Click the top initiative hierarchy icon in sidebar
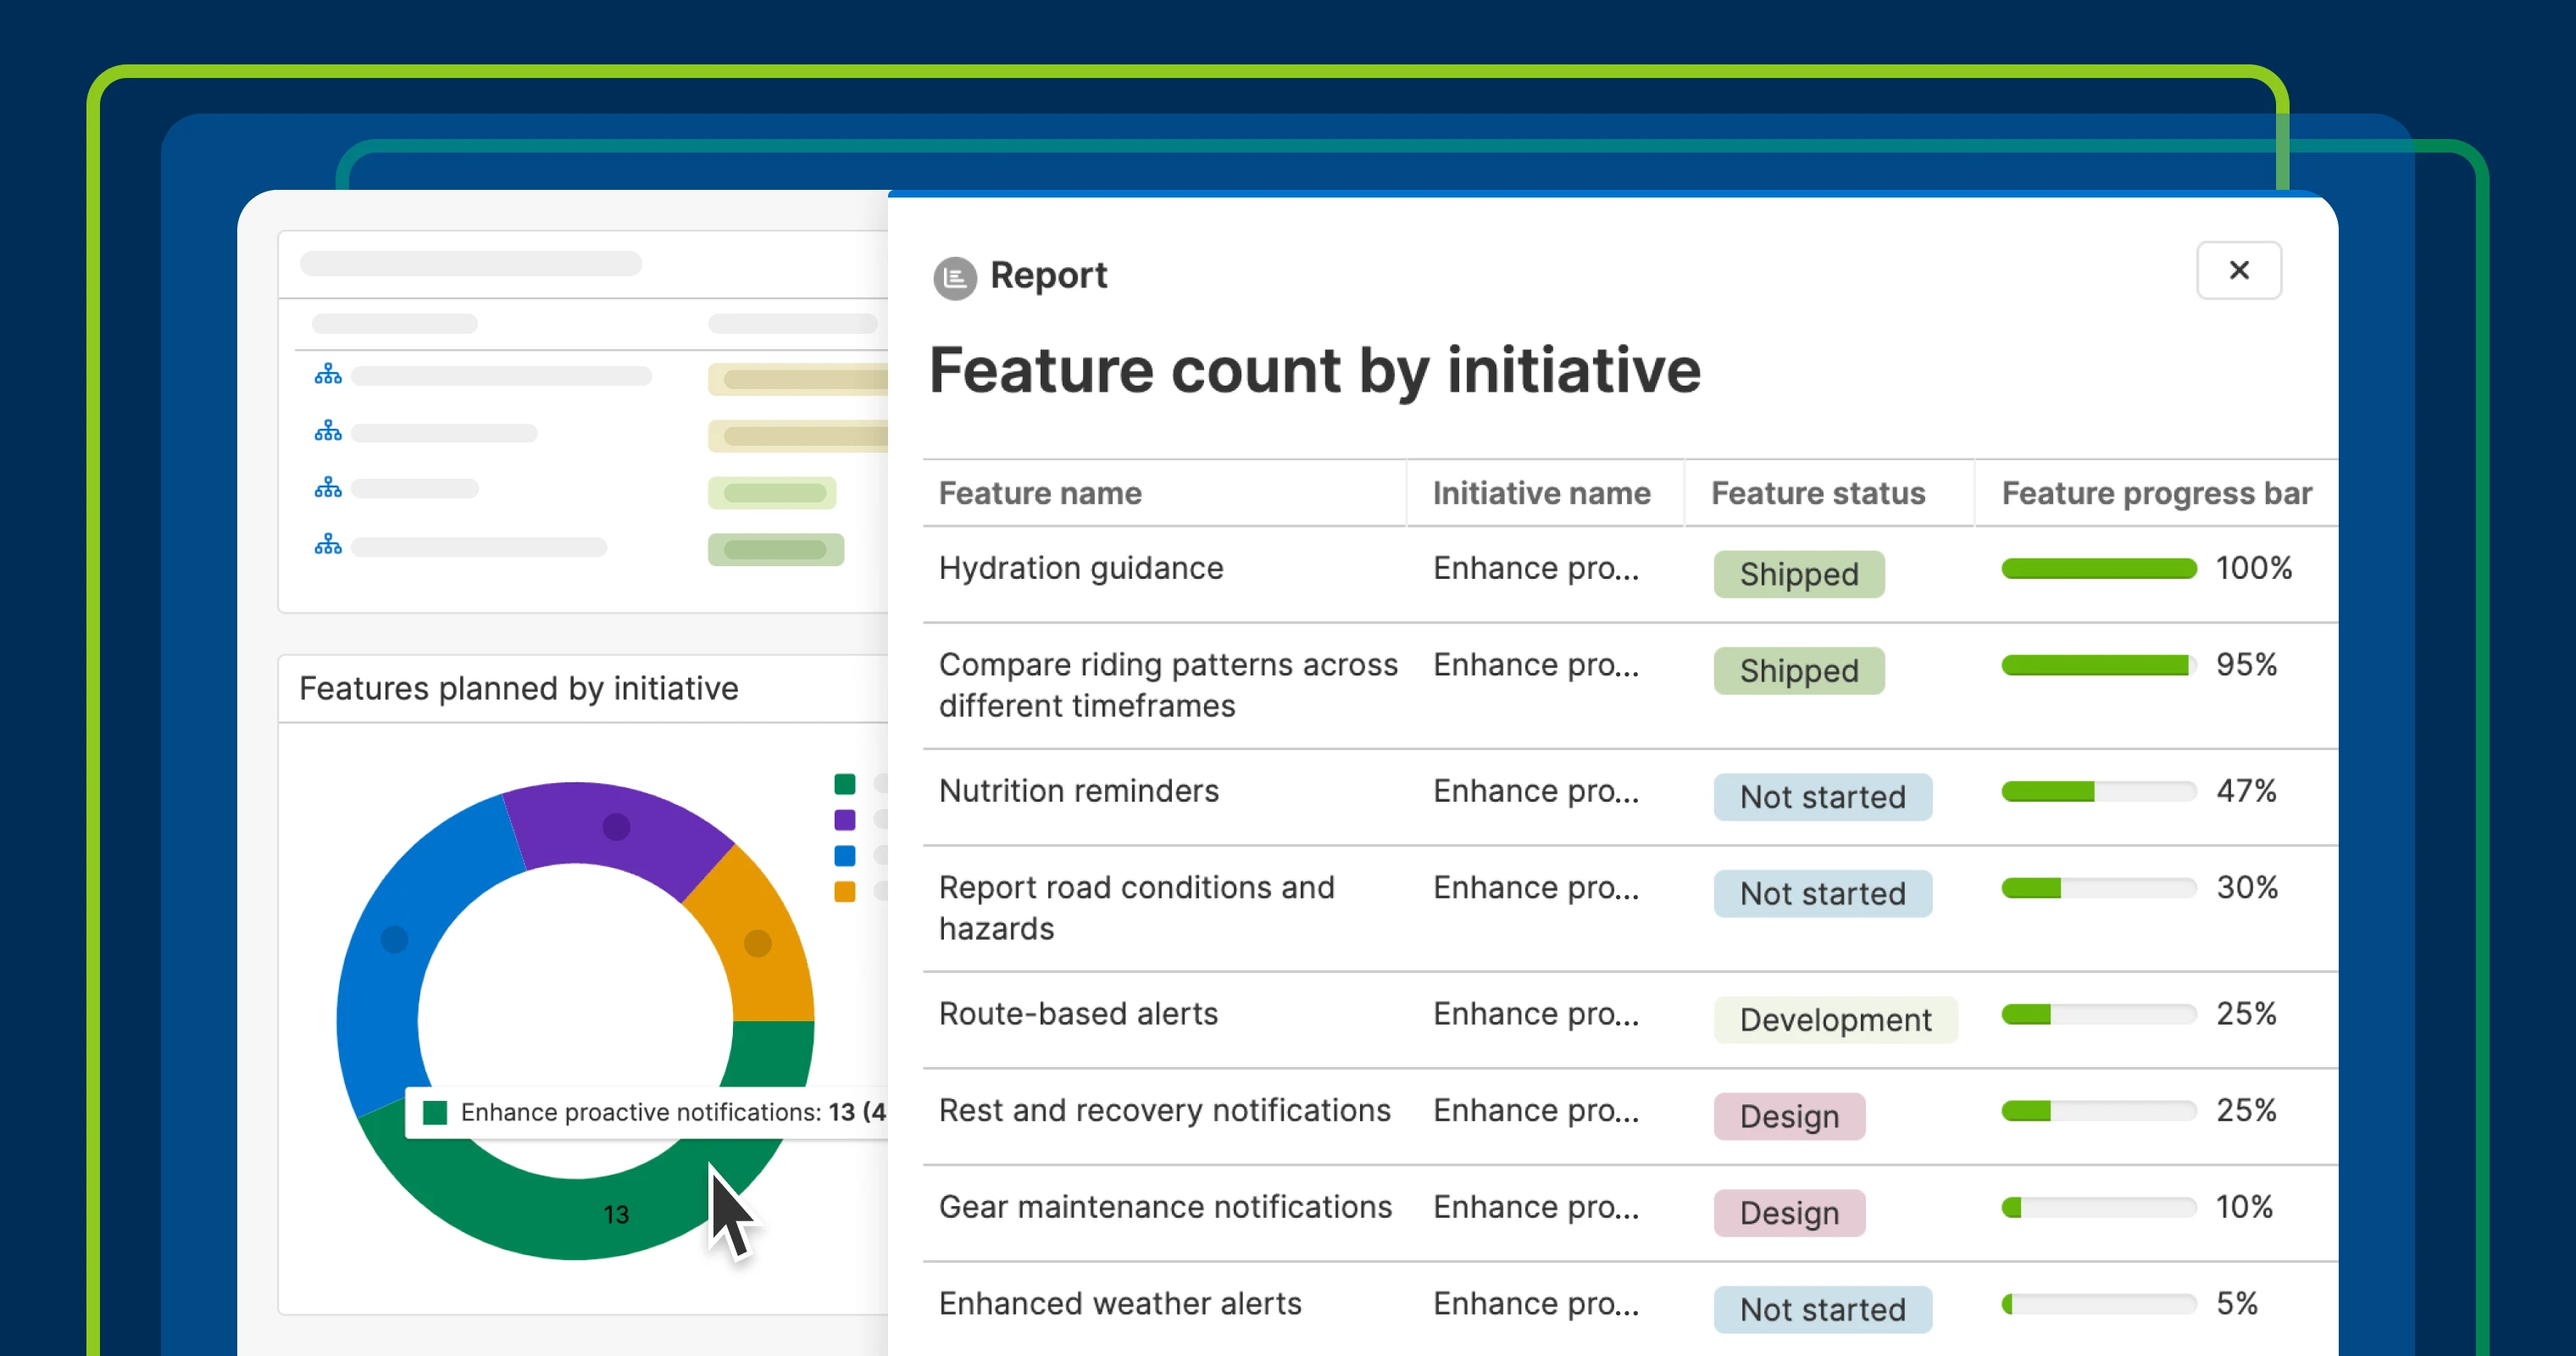The width and height of the screenshot is (2576, 1356). (327, 375)
